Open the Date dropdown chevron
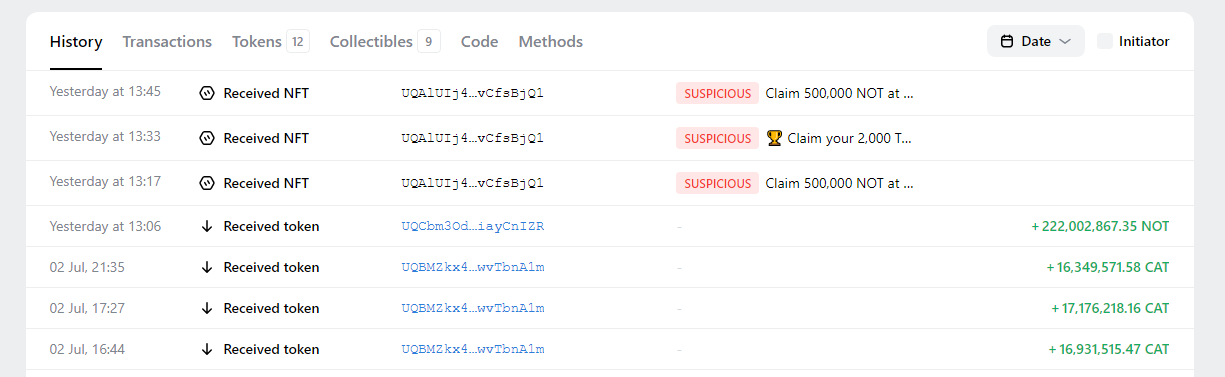 1065,41
